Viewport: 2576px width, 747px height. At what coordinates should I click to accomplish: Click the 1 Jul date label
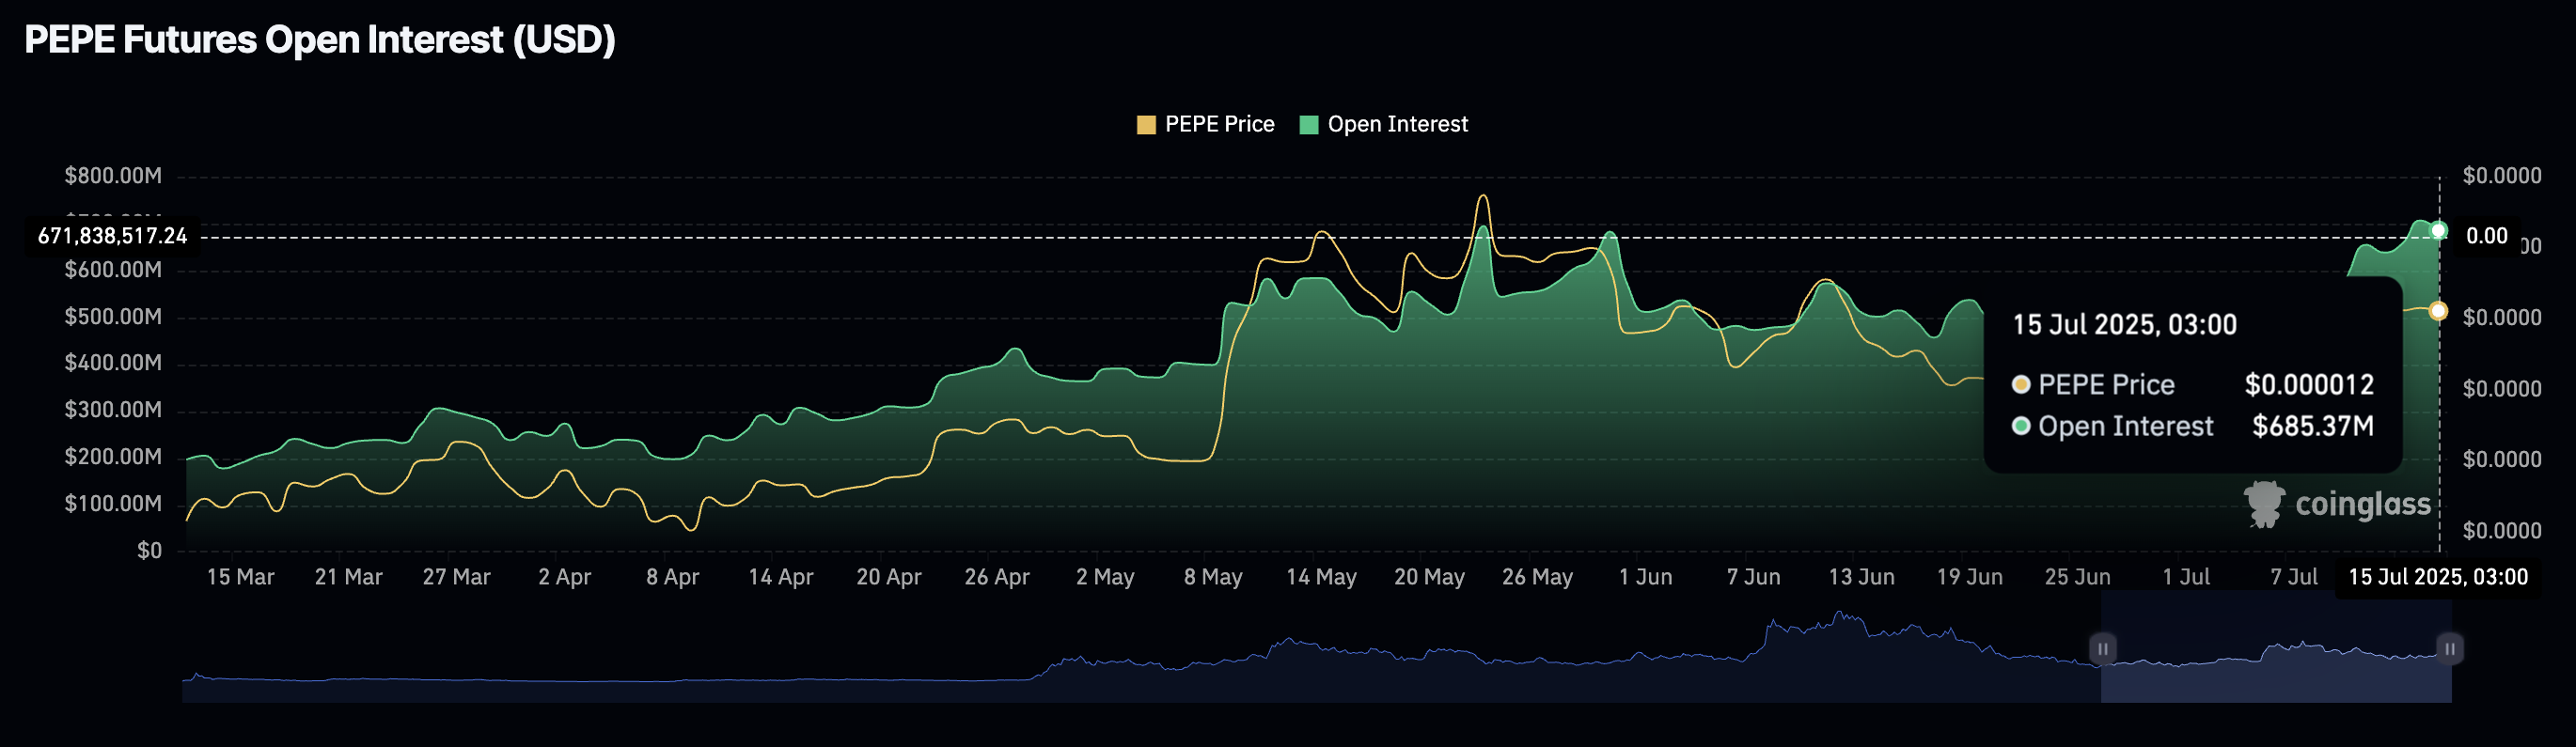[2186, 577]
